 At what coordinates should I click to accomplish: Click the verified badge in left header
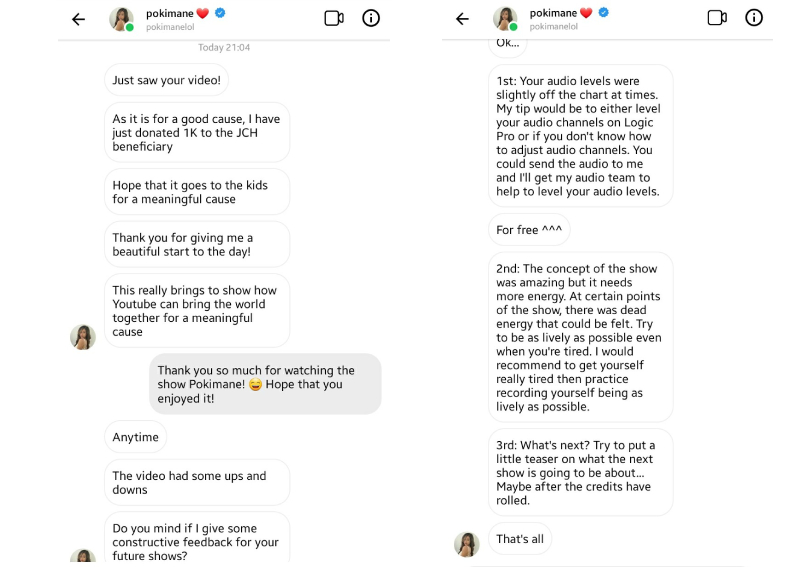point(220,12)
